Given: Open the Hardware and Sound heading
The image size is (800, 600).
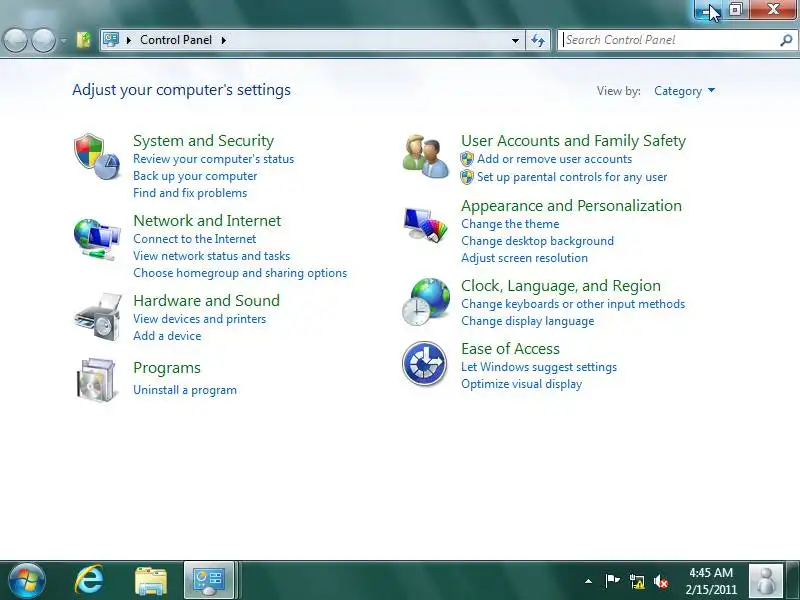Looking at the screenshot, I should point(206,300).
